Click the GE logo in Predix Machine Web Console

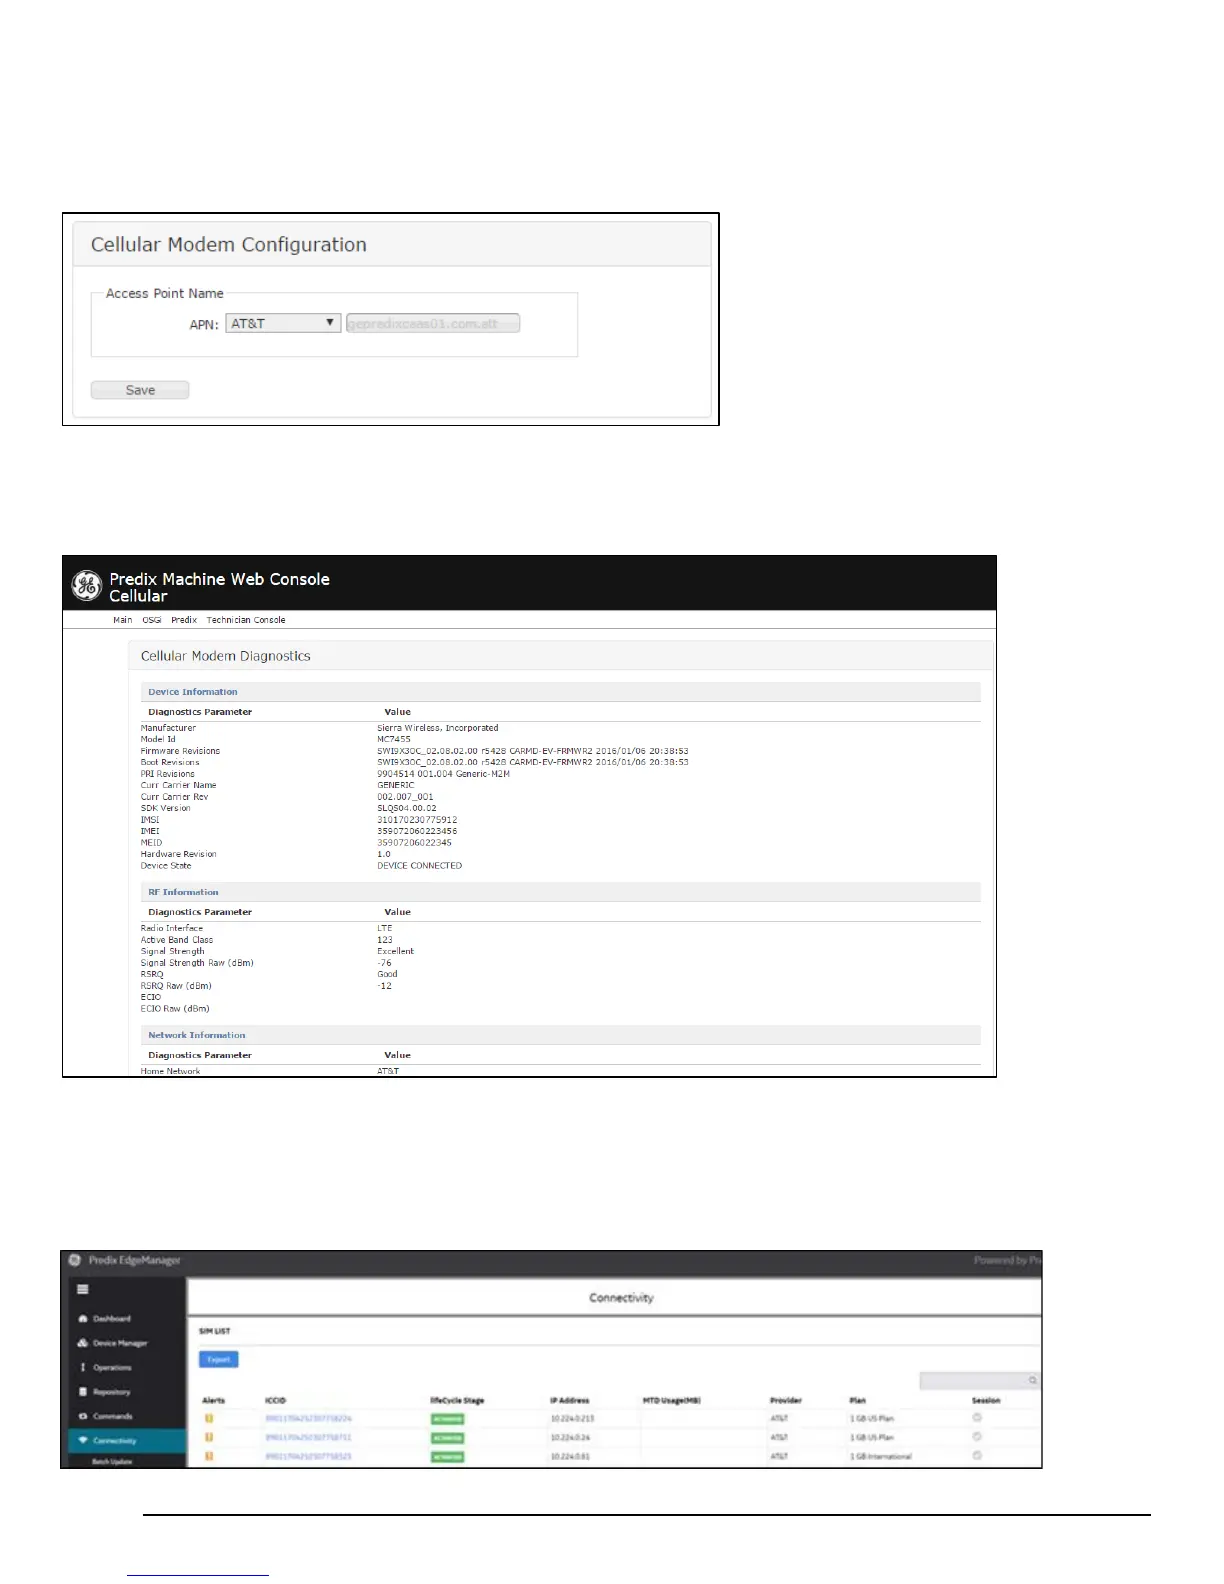point(86,586)
